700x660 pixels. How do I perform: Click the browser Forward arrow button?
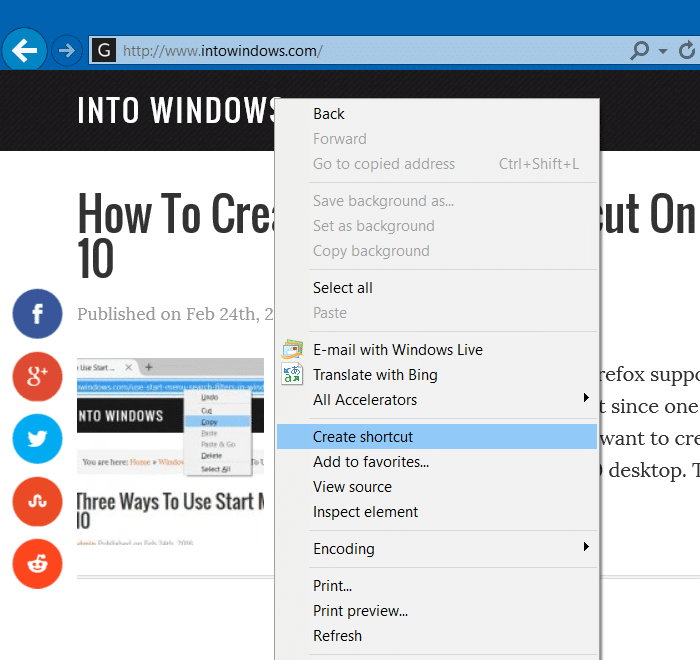(x=67, y=50)
